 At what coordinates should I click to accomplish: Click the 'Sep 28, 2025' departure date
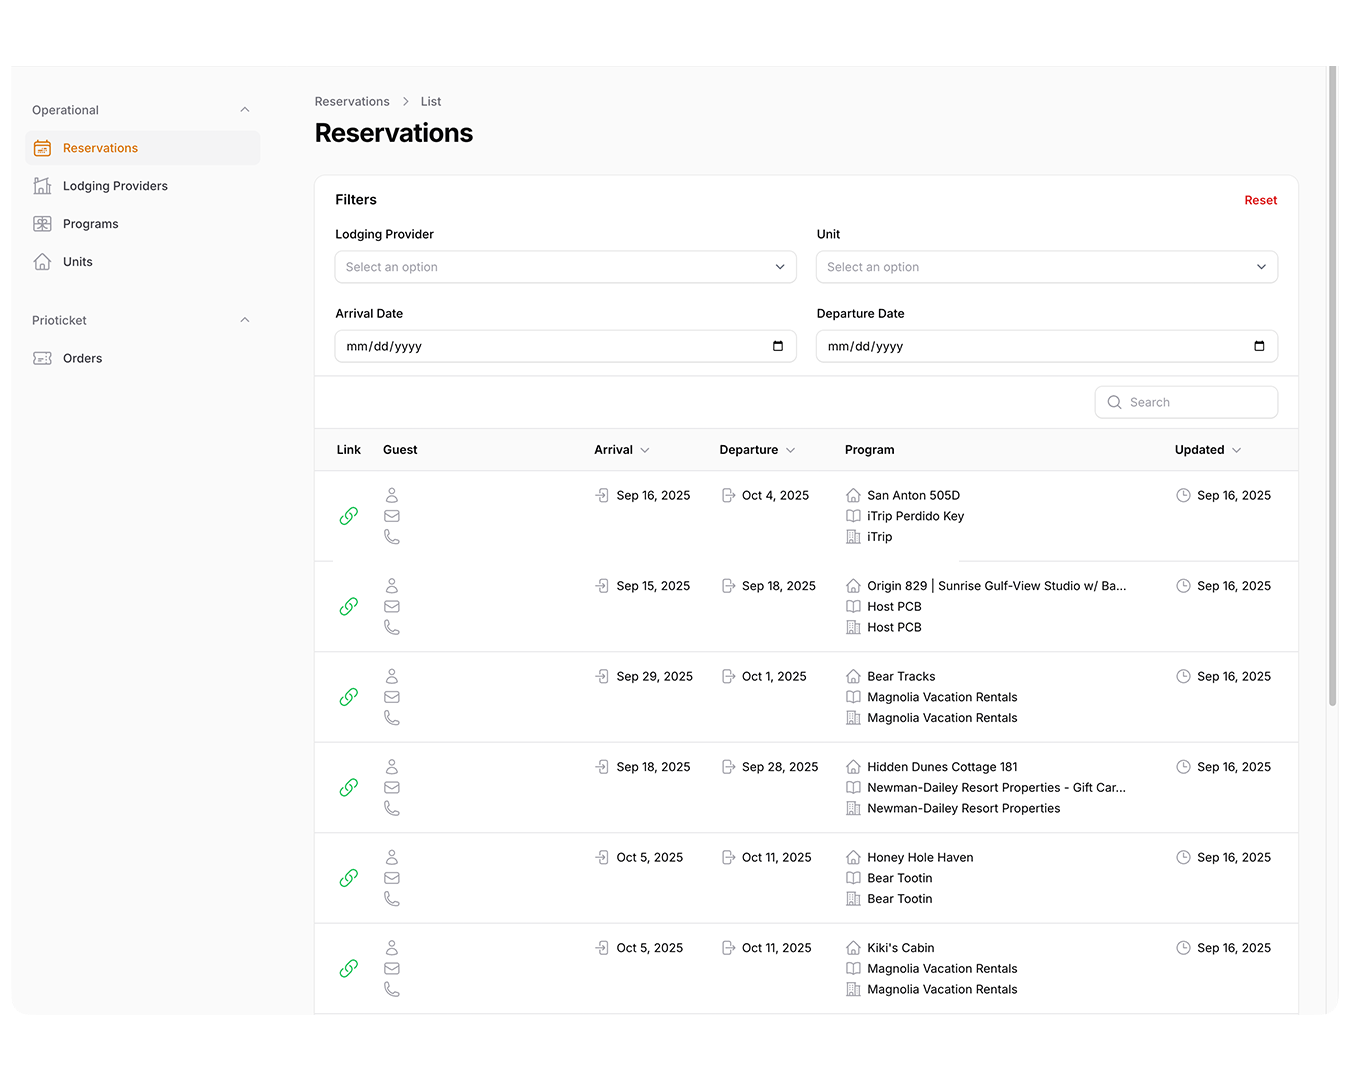[780, 767]
